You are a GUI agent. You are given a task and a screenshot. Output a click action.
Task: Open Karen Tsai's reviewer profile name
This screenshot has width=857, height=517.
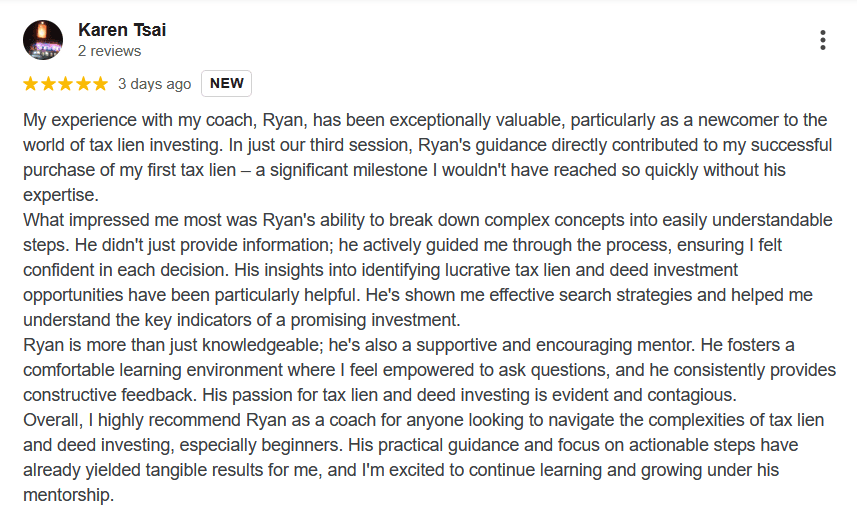pos(122,30)
